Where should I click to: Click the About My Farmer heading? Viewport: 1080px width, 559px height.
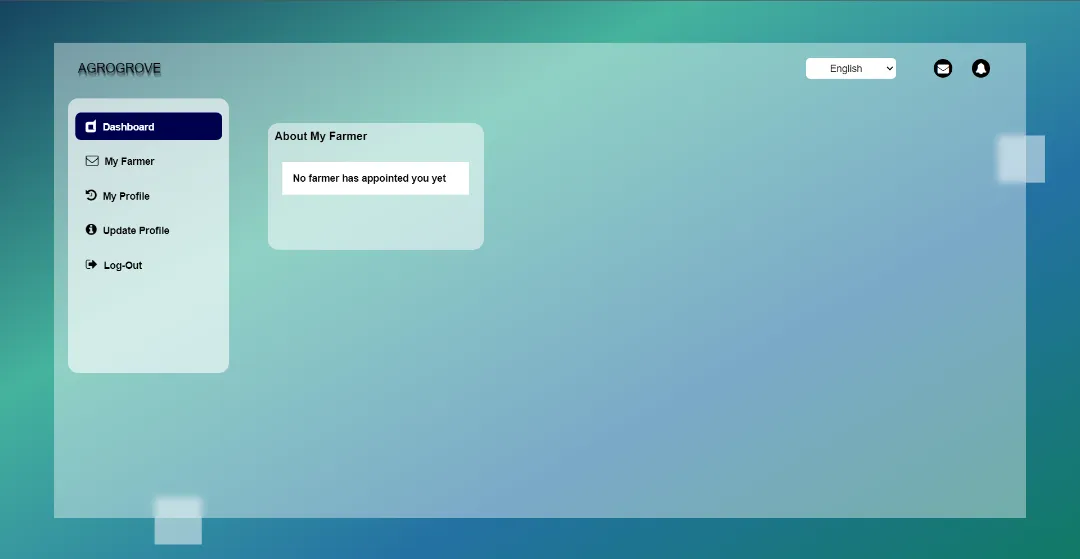tap(321, 136)
